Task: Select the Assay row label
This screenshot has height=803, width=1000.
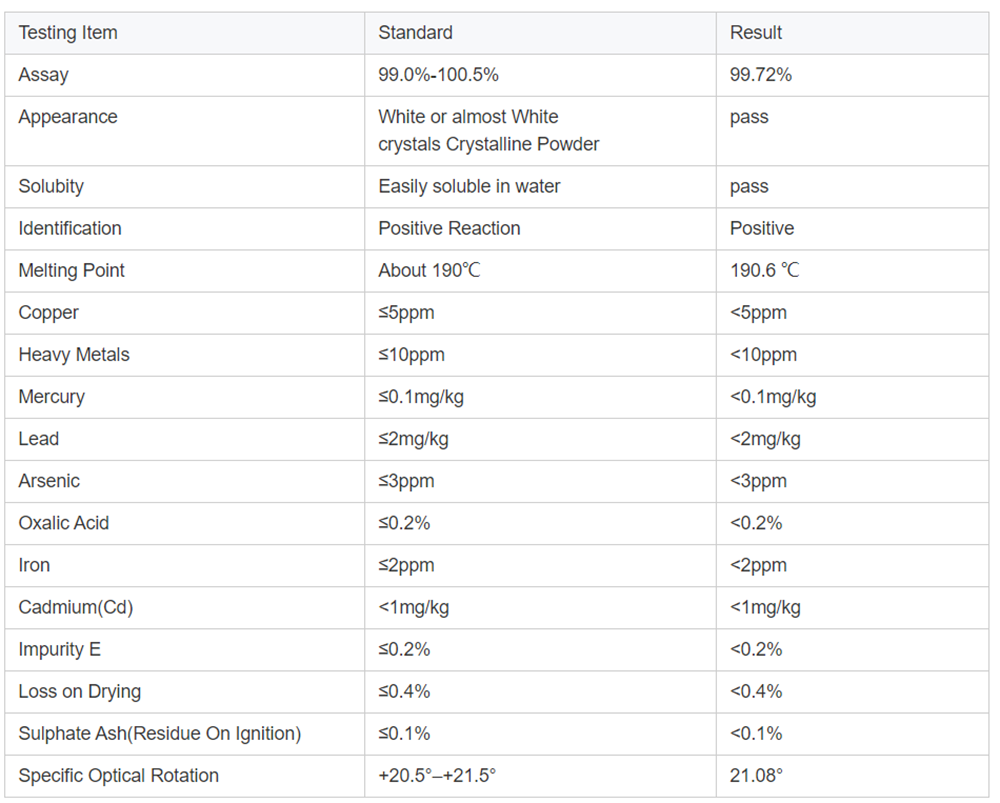Action: (43, 75)
